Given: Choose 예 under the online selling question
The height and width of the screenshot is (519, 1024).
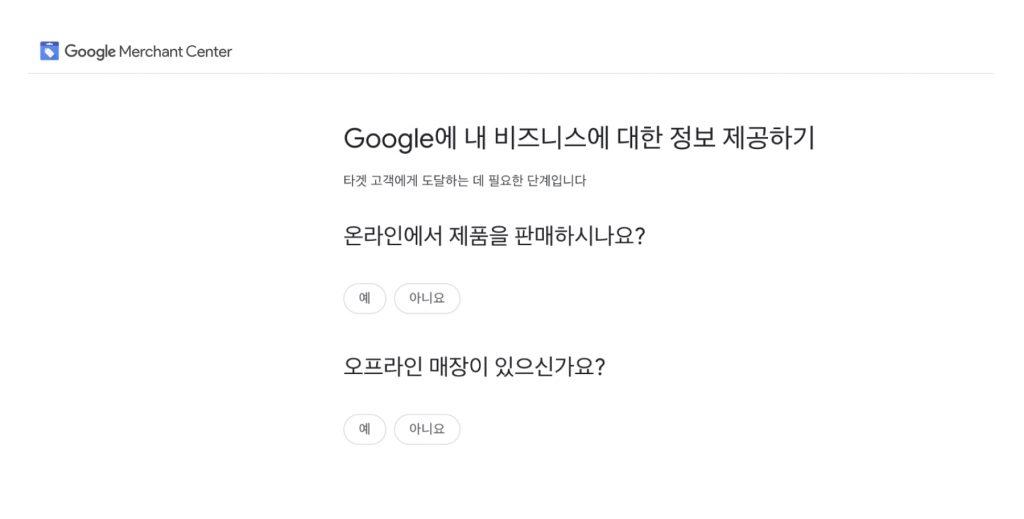Looking at the screenshot, I should pos(364,298).
